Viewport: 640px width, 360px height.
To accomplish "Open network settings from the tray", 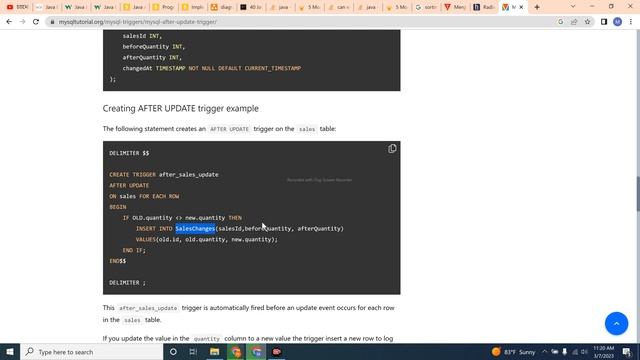I will tap(575, 351).
